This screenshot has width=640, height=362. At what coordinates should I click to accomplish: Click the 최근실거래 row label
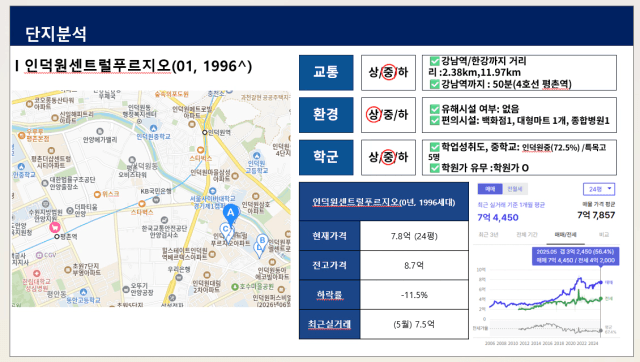coord(330,324)
